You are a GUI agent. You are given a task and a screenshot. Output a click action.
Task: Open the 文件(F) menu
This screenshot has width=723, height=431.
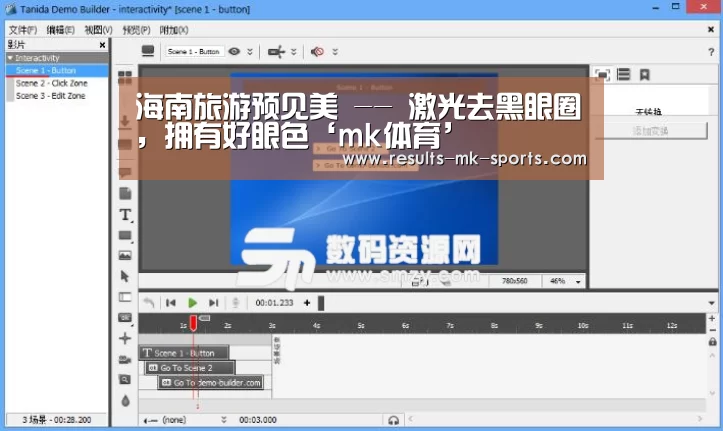click(x=23, y=30)
